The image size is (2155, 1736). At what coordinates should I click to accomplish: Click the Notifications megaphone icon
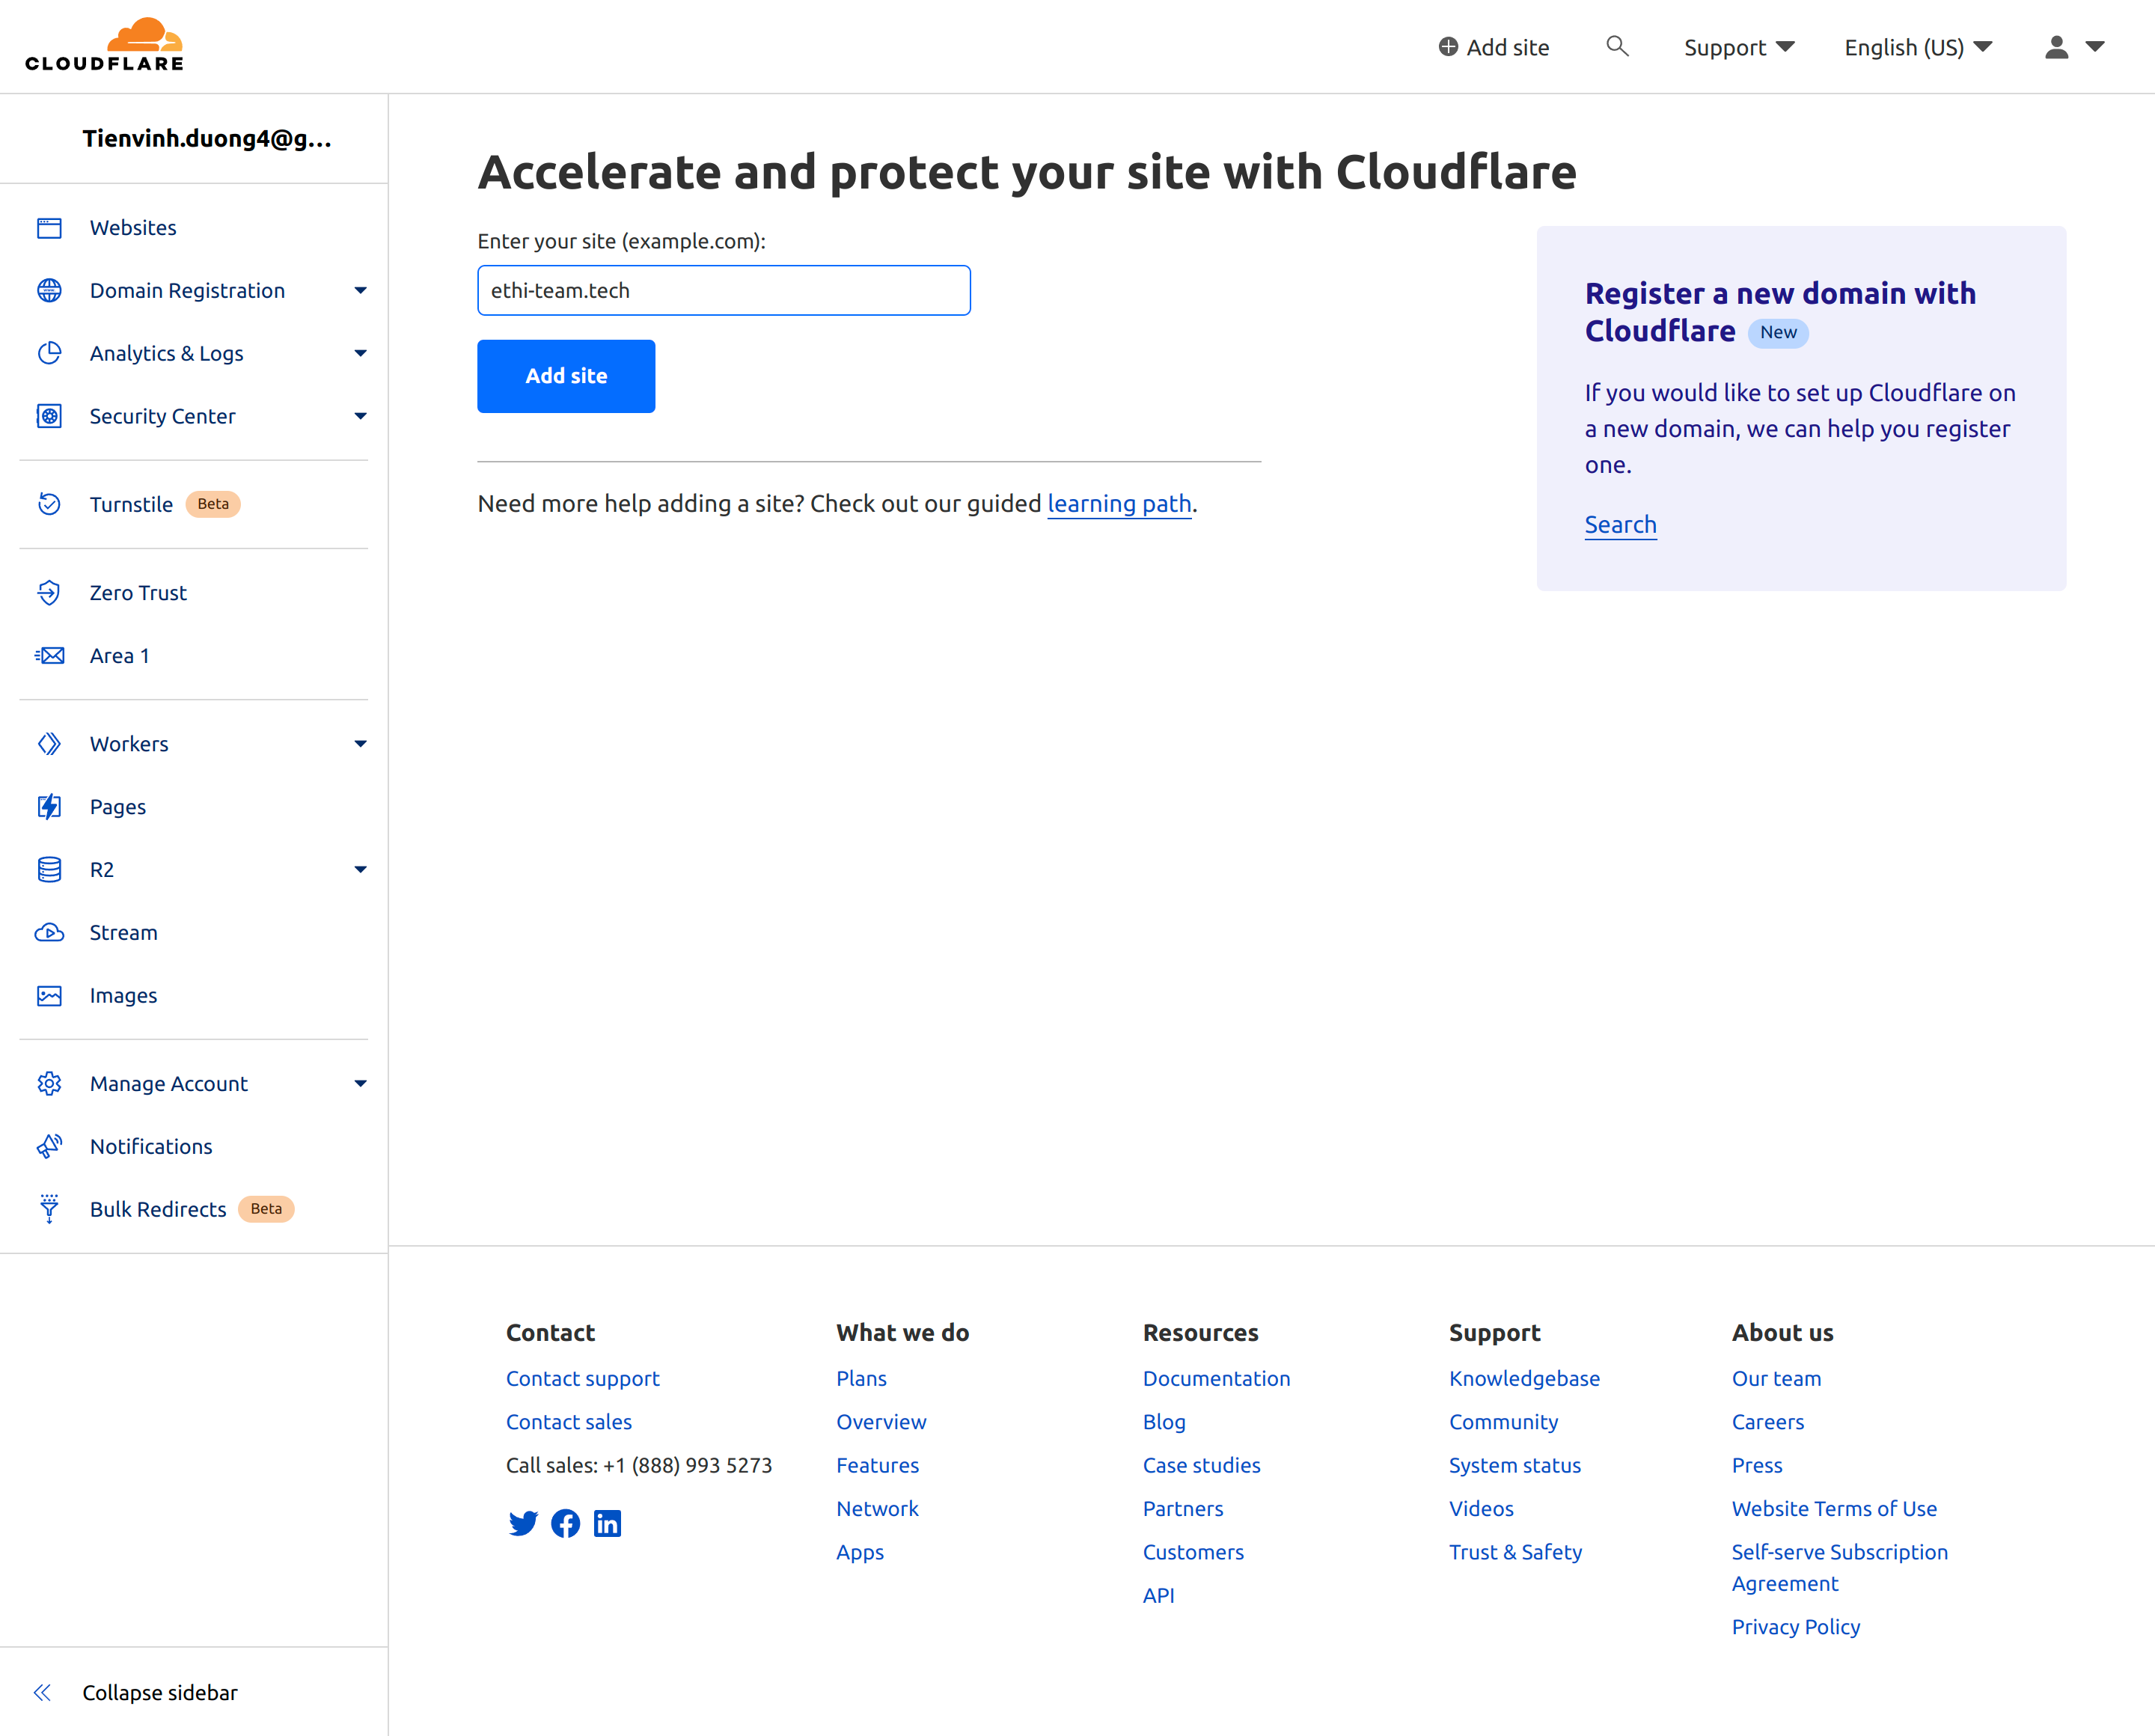49,1147
